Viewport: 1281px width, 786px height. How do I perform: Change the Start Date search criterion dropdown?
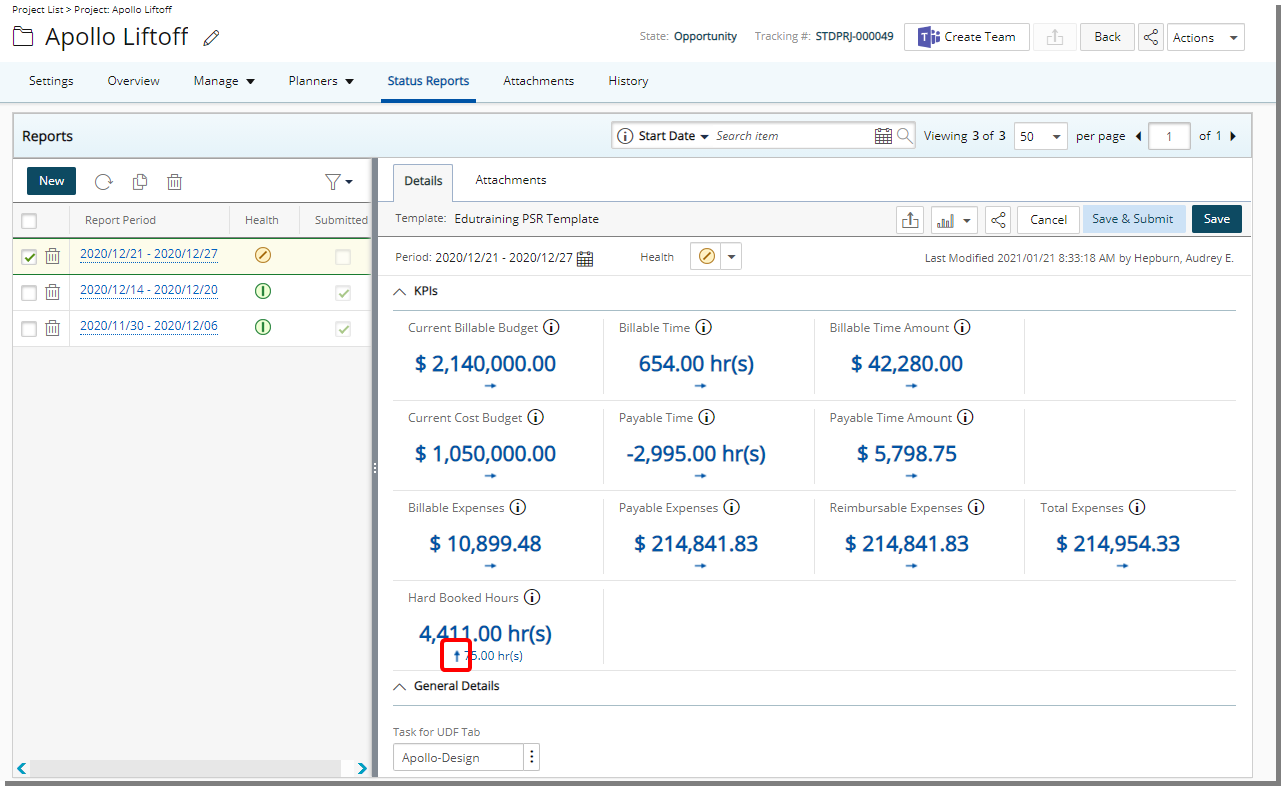(673, 136)
